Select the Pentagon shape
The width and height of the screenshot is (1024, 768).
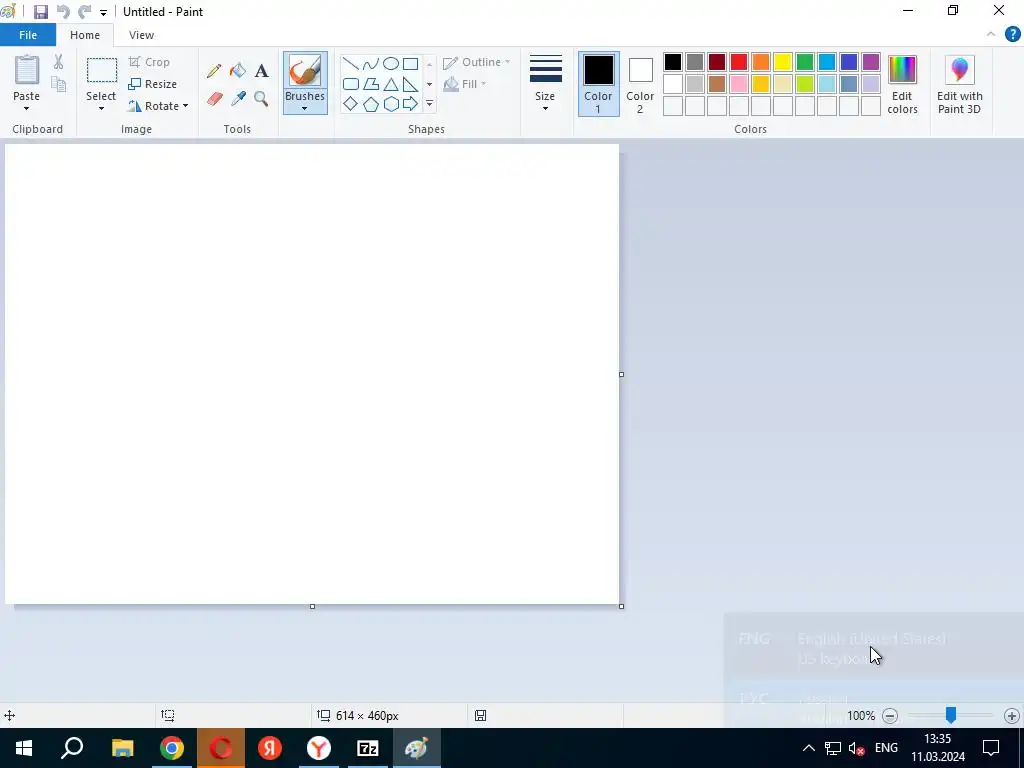371,104
